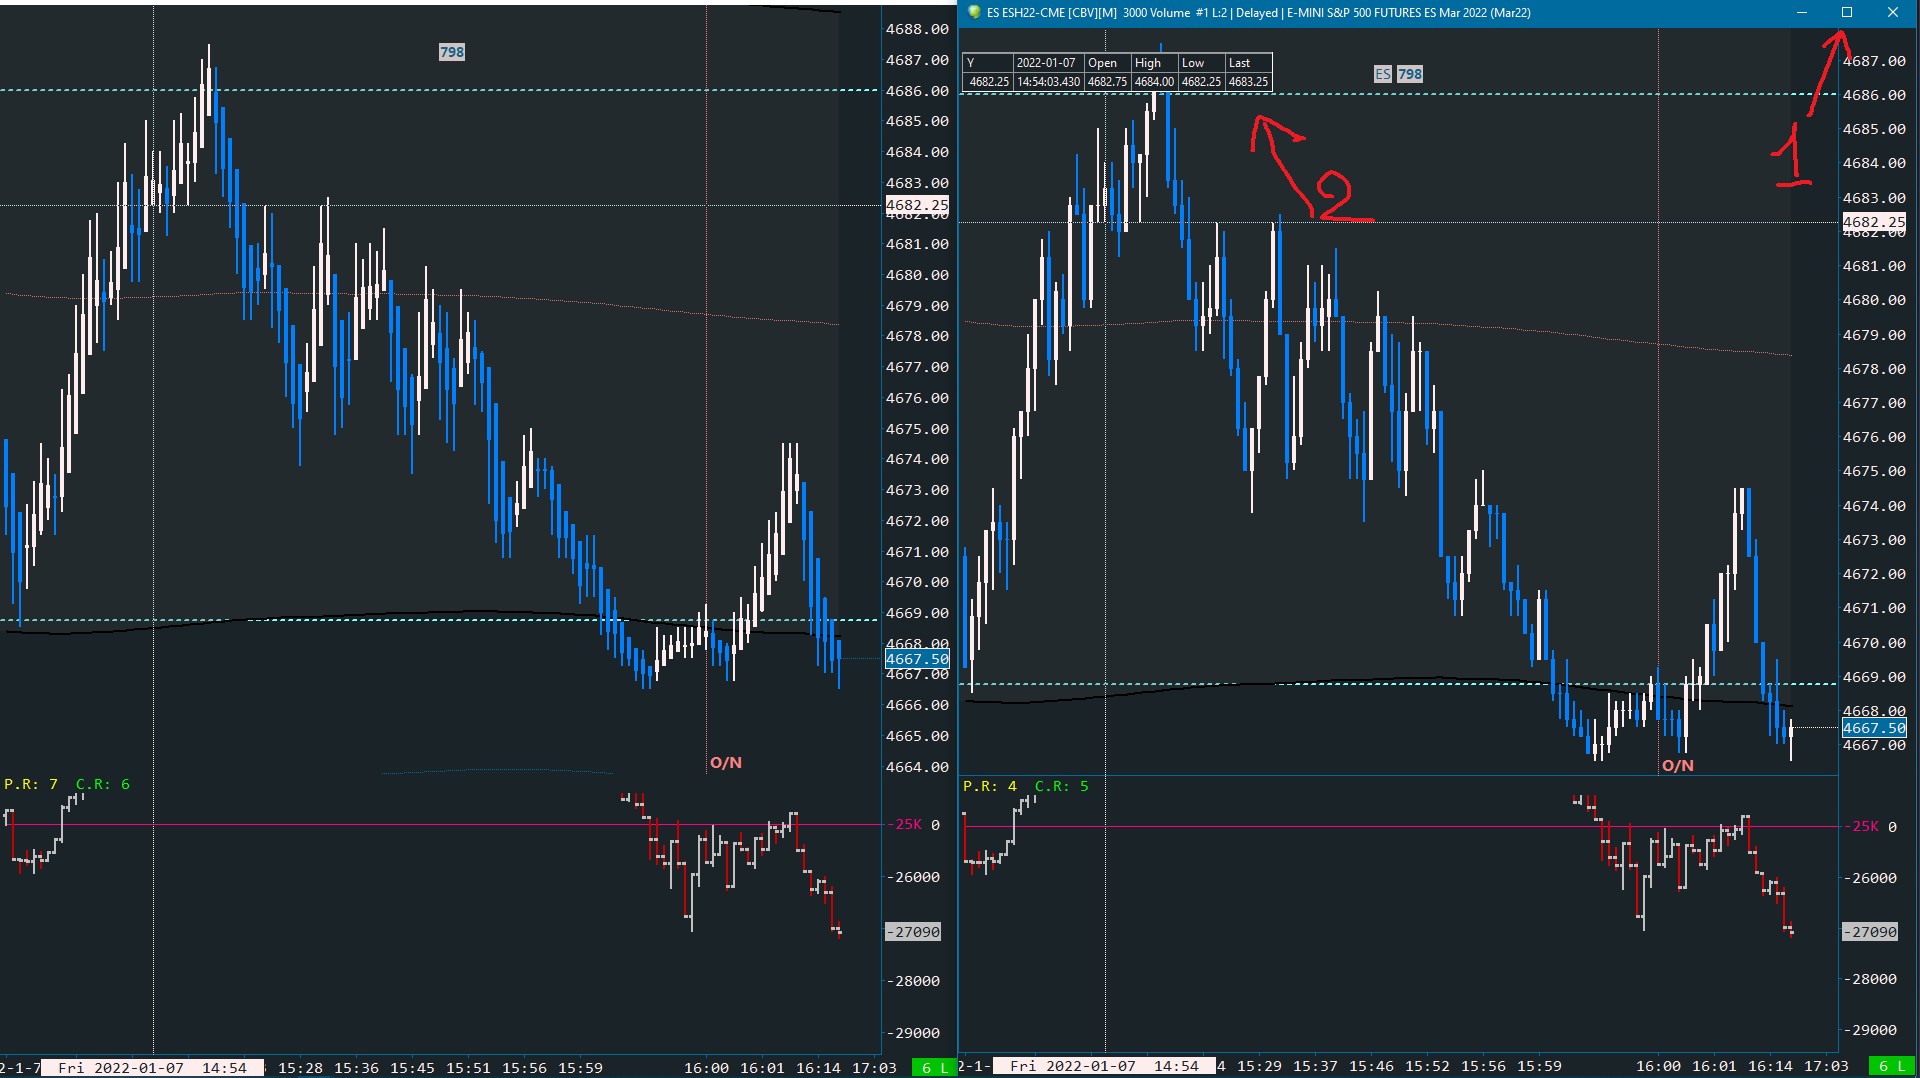Maximize the ES ESH22-CME chart window
Viewport: 1920px width, 1078px height.
[x=1847, y=12]
